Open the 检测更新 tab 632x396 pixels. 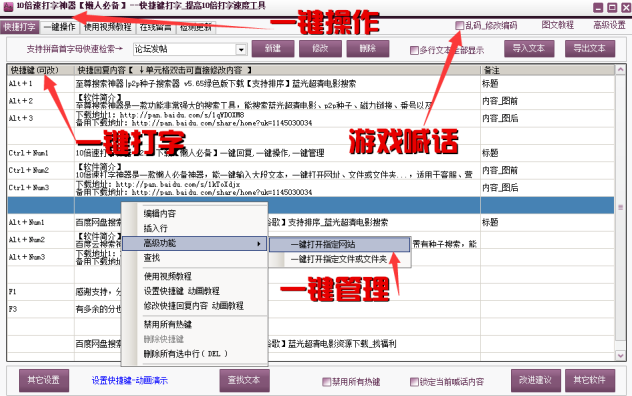click(x=195, y=27)
